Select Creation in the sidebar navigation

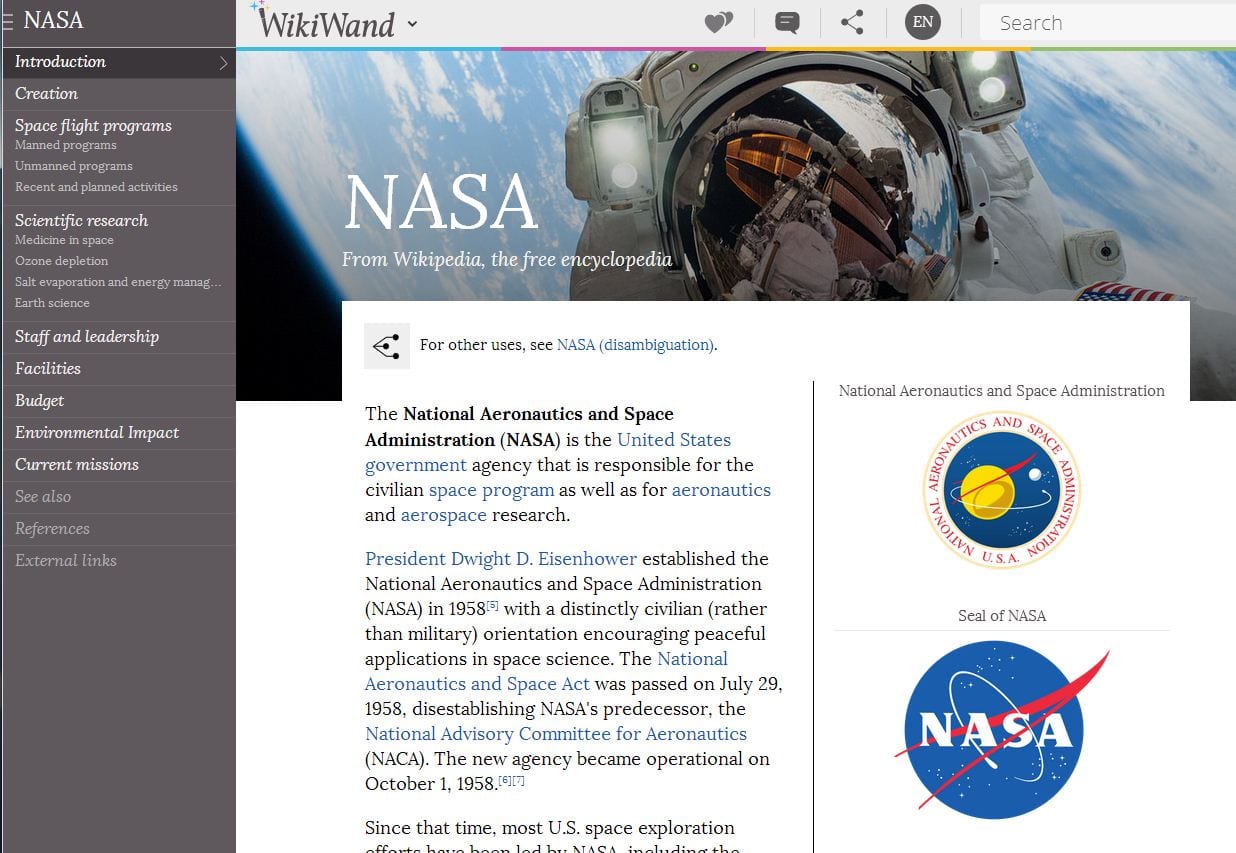click(x=46, y=93)
